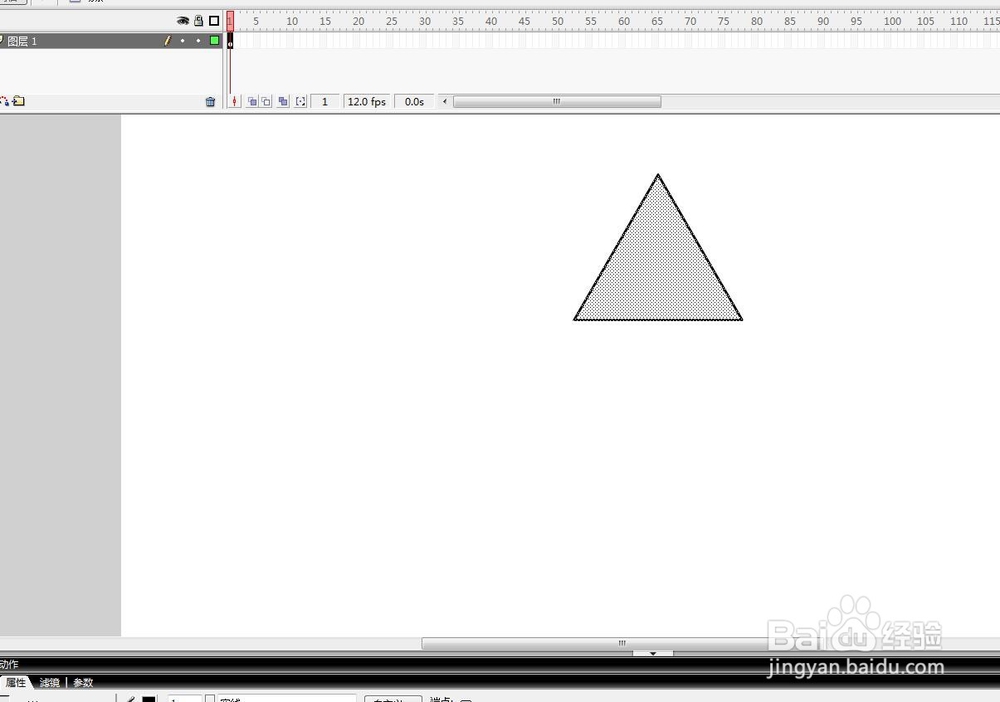
Task: Toggle visibility of all layers (eye icon)
Action: [183, 21]
